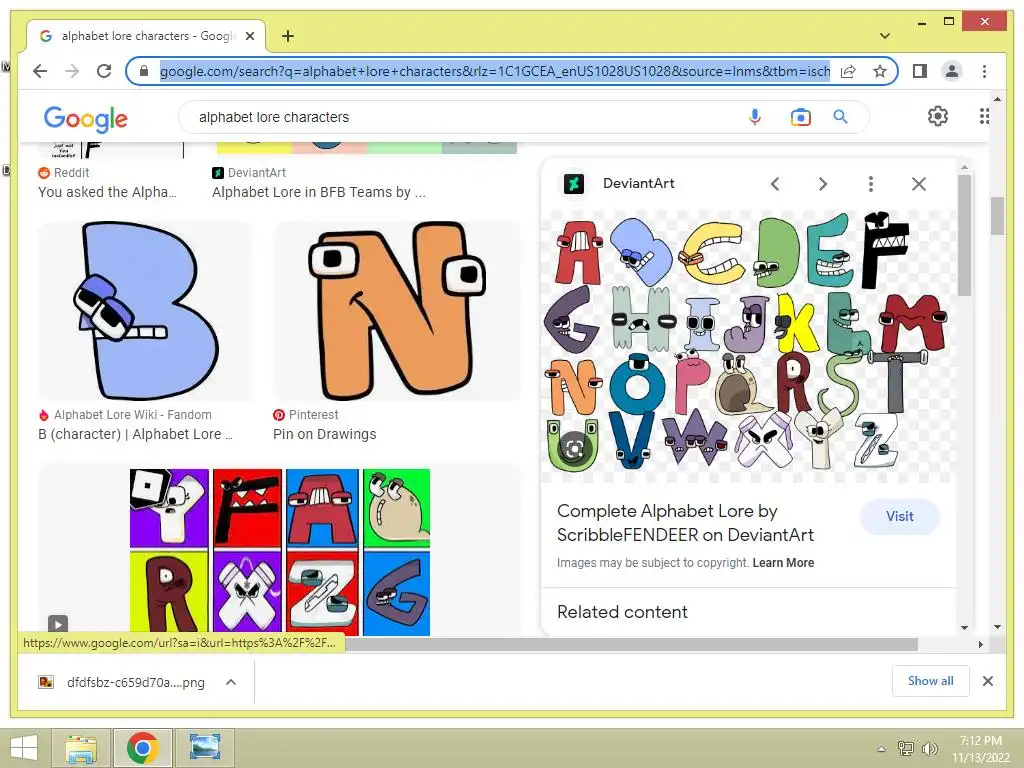1024x768 pixels.
Task: Close the downloads bar
Action: click(987, 681)
